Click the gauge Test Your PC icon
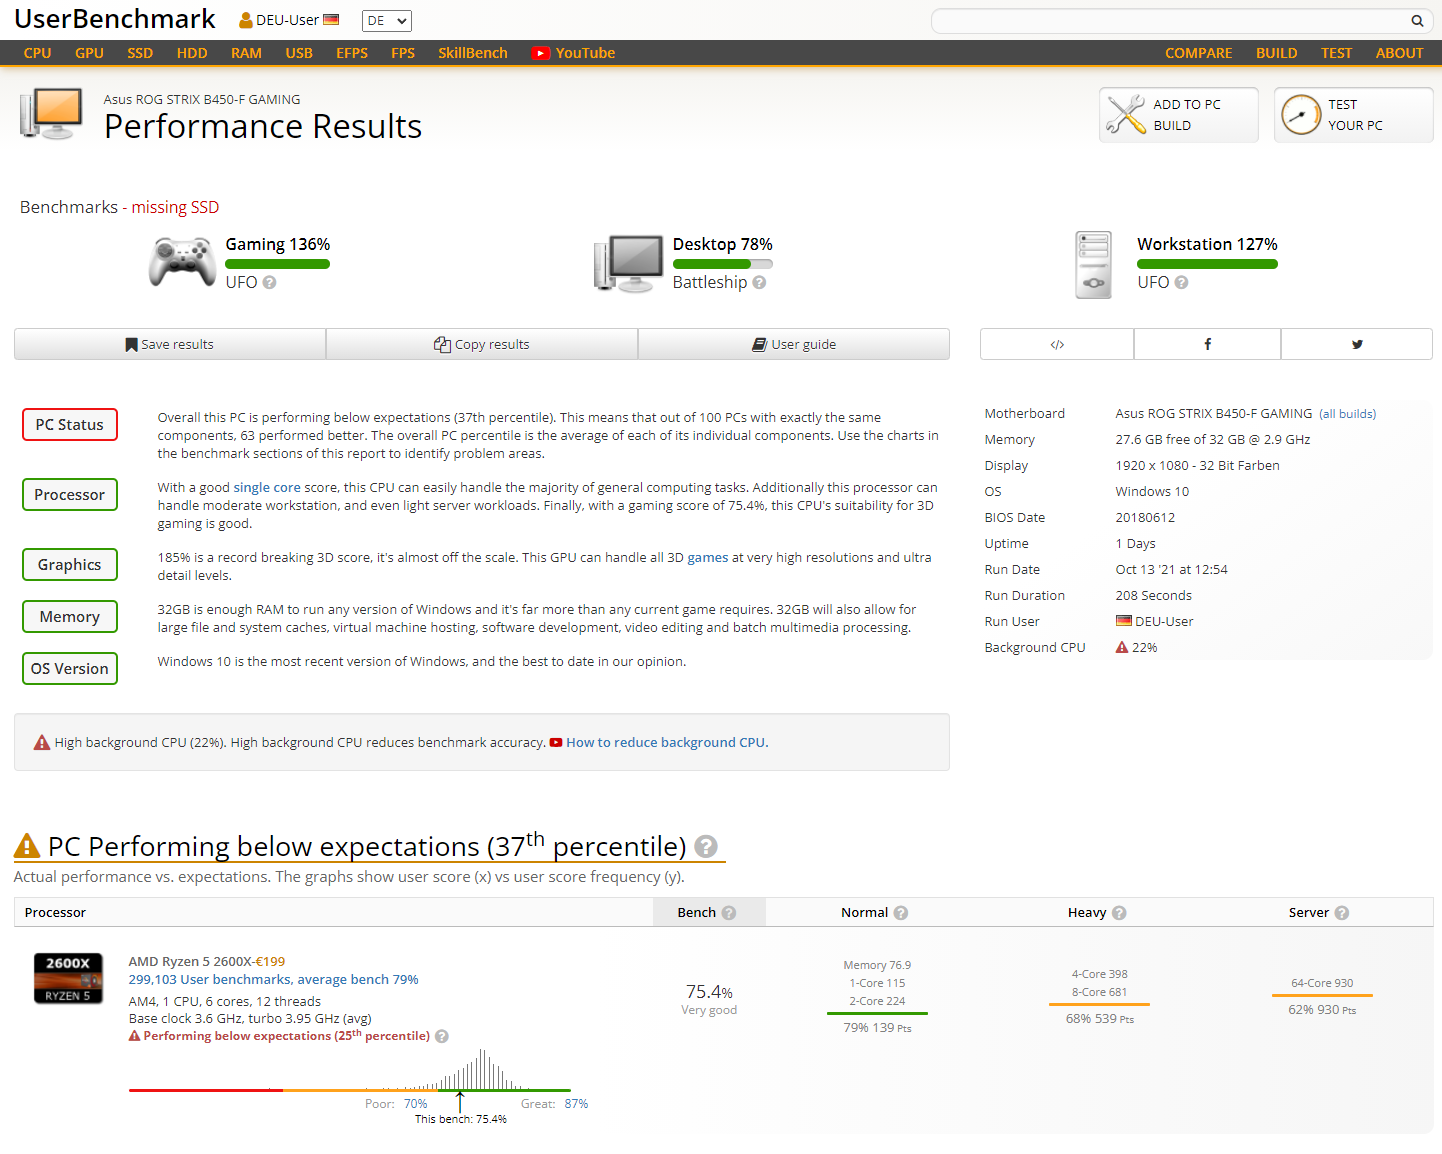The width and height of the screenshot is (1442, 1154). [1301, 115]
